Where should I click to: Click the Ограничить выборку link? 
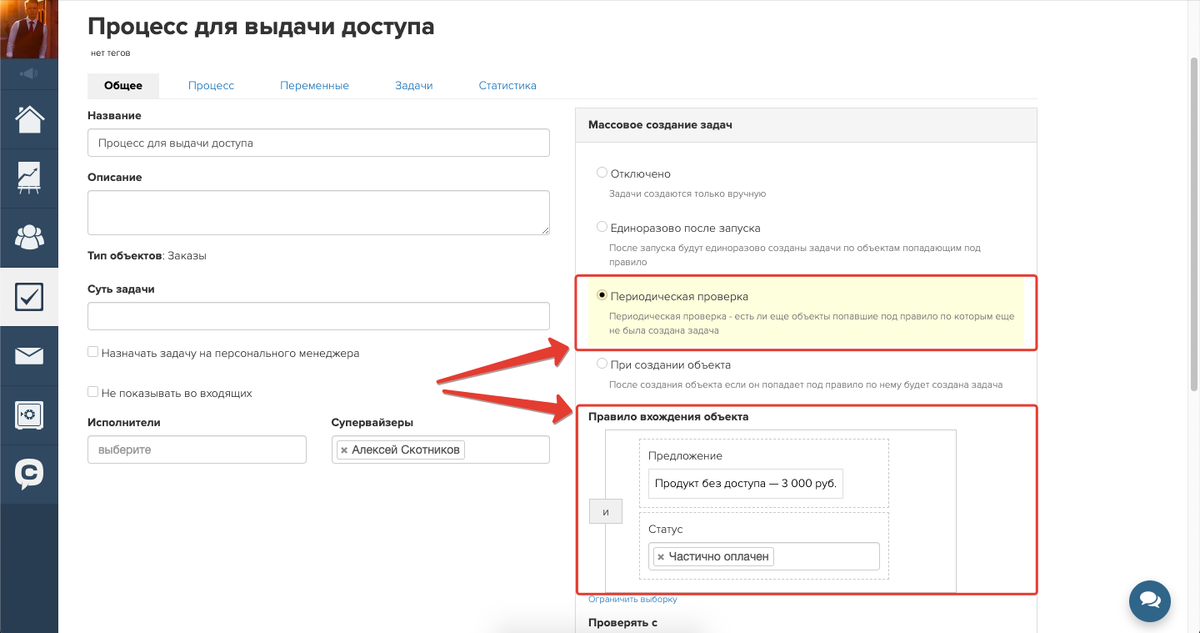(632, 600)
